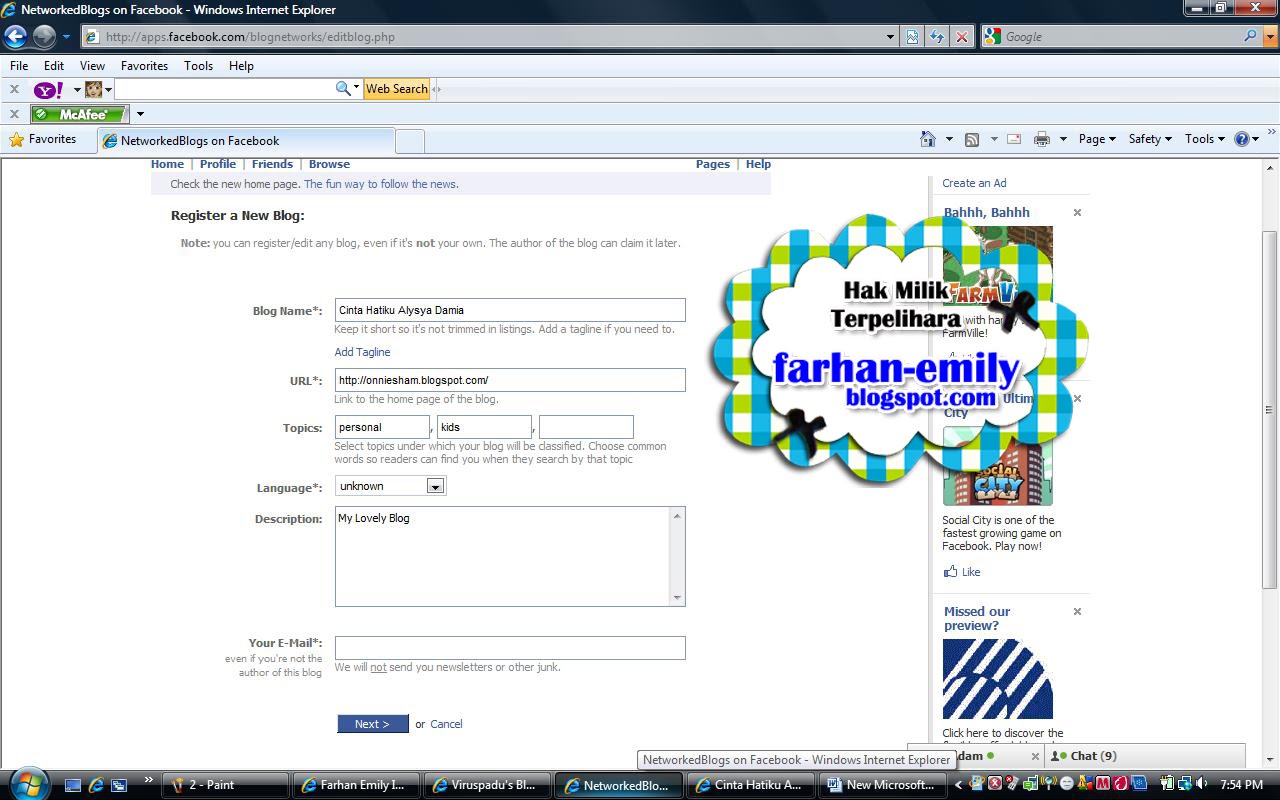Dismiss the Missed our preview ad X
Image resolution: width=1280 pixels, height=800 pixels.
tap(1077, 611)
